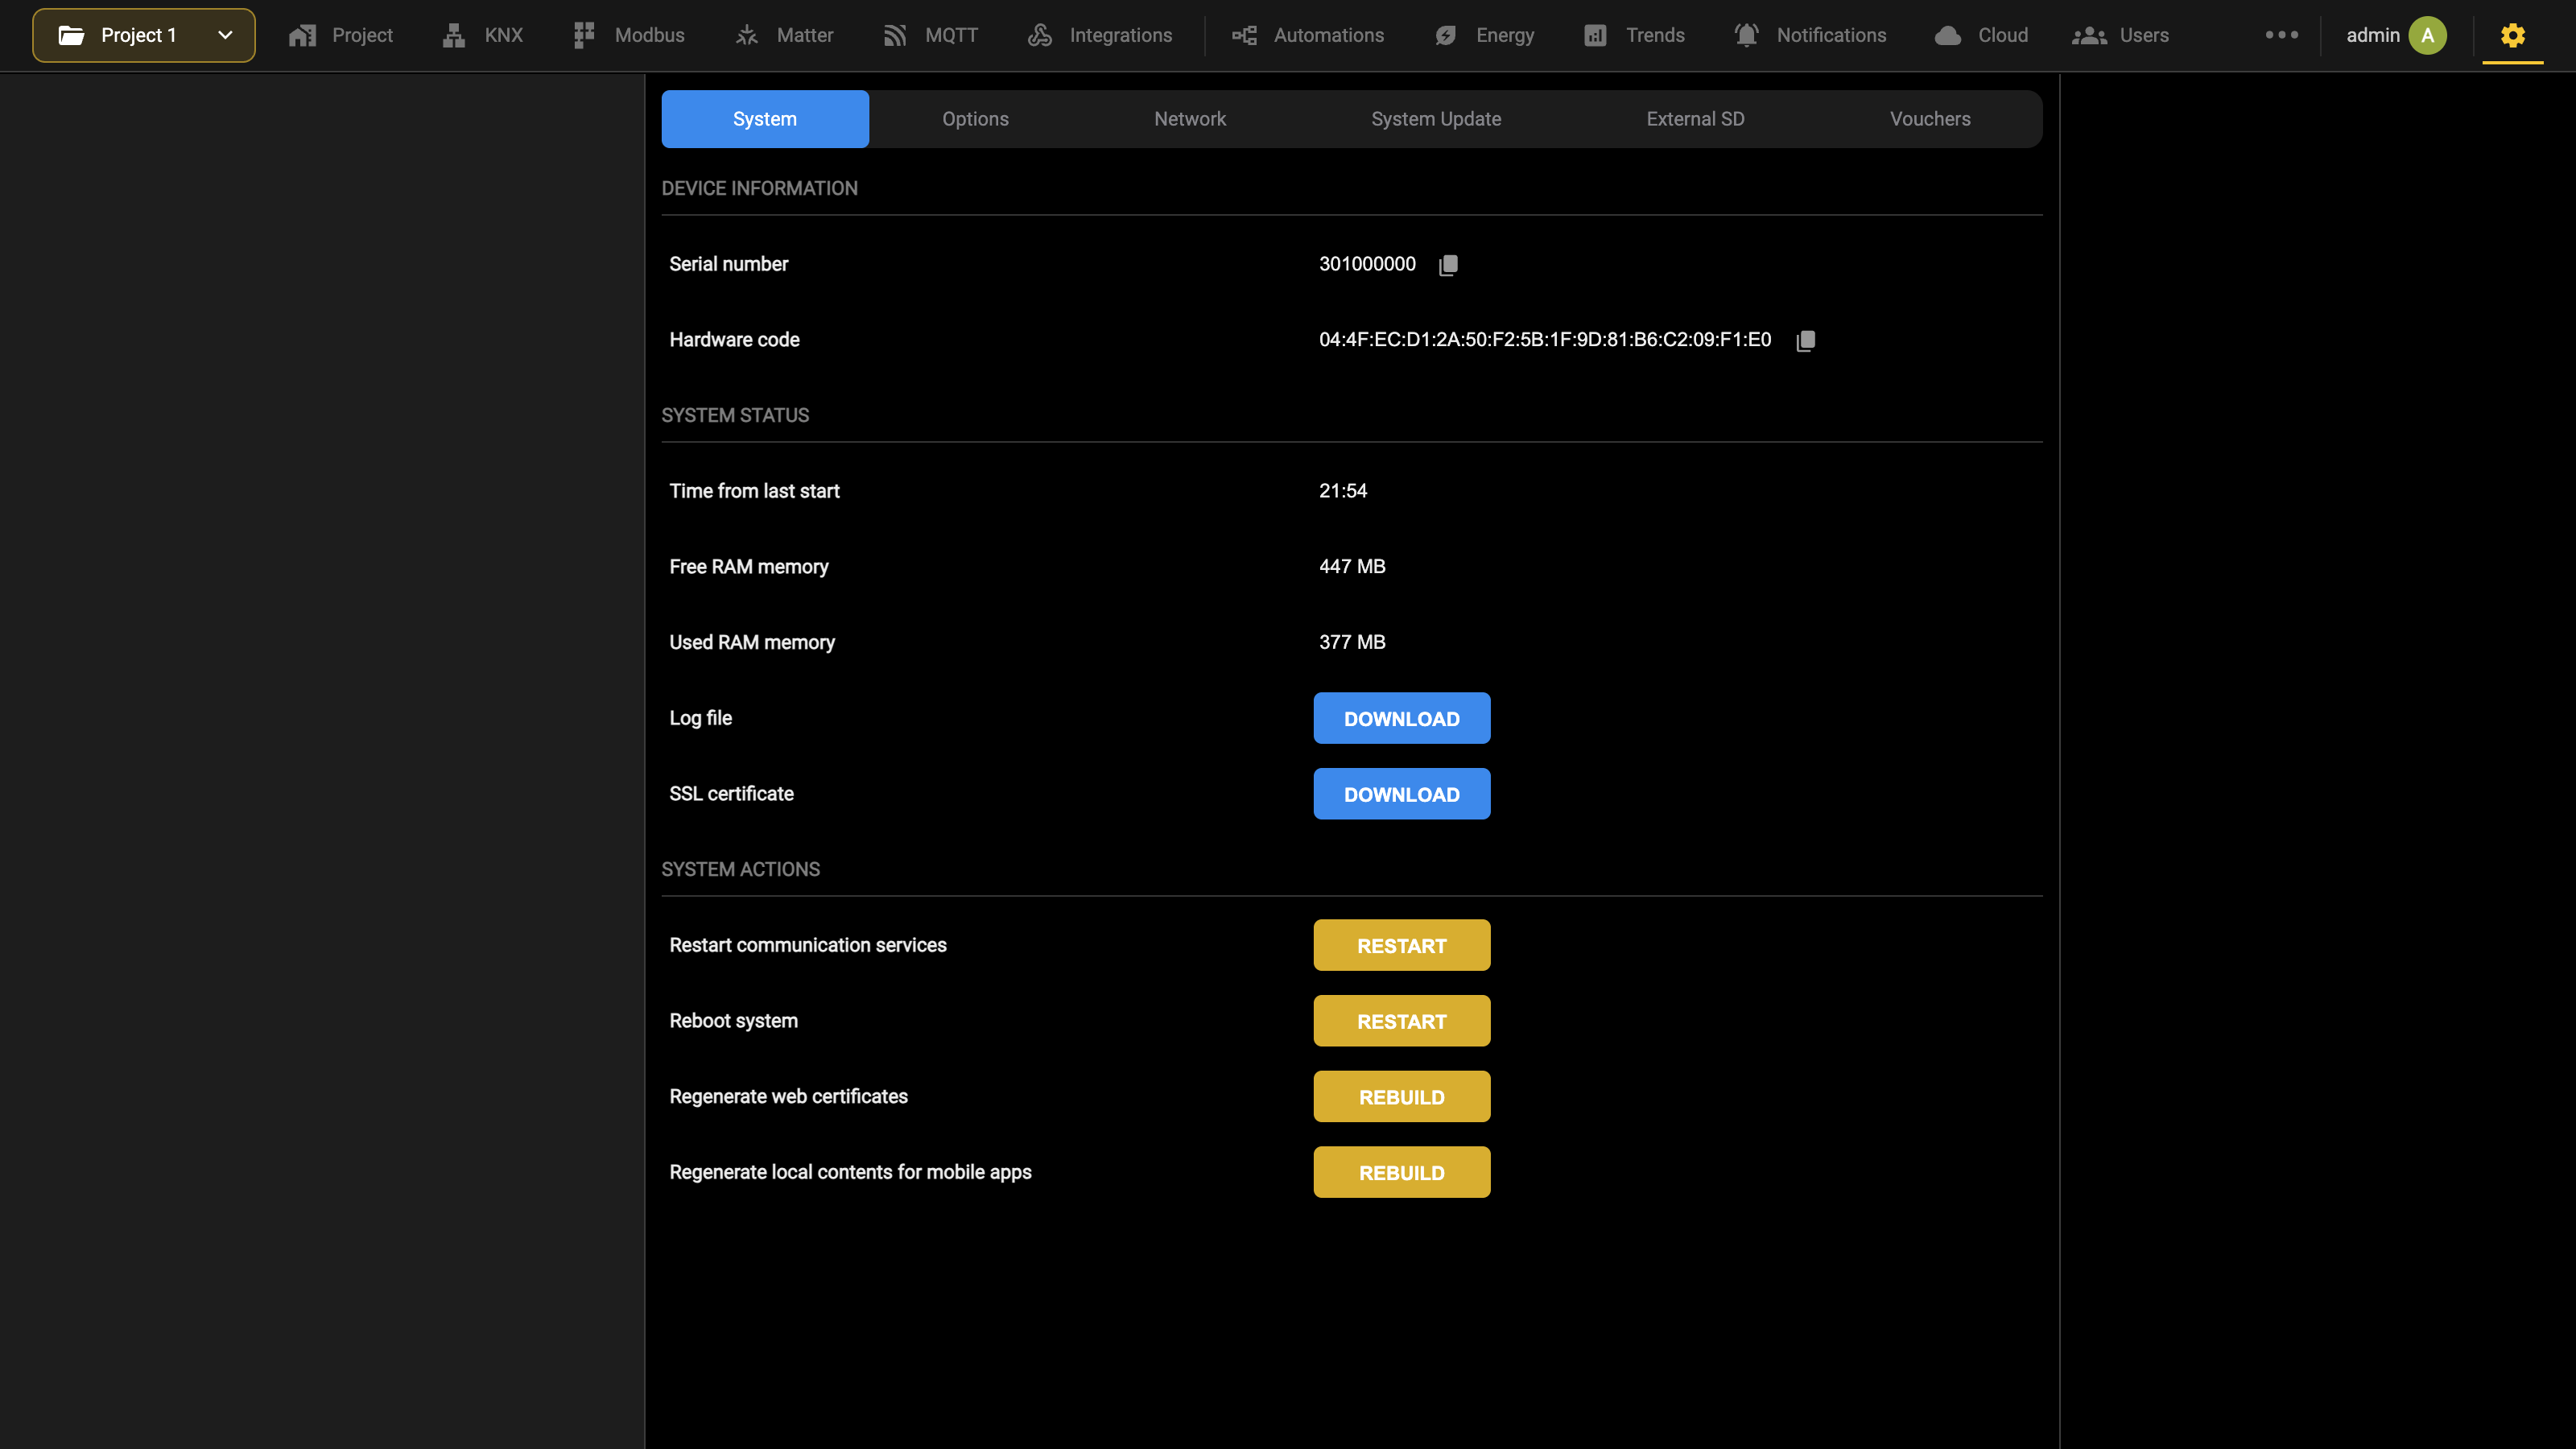Image resolution: width=2576 pixels, height=1449 pixels.
Task: Copy the hardware code
Action: pyautogui.click(x=1806, y=341)
